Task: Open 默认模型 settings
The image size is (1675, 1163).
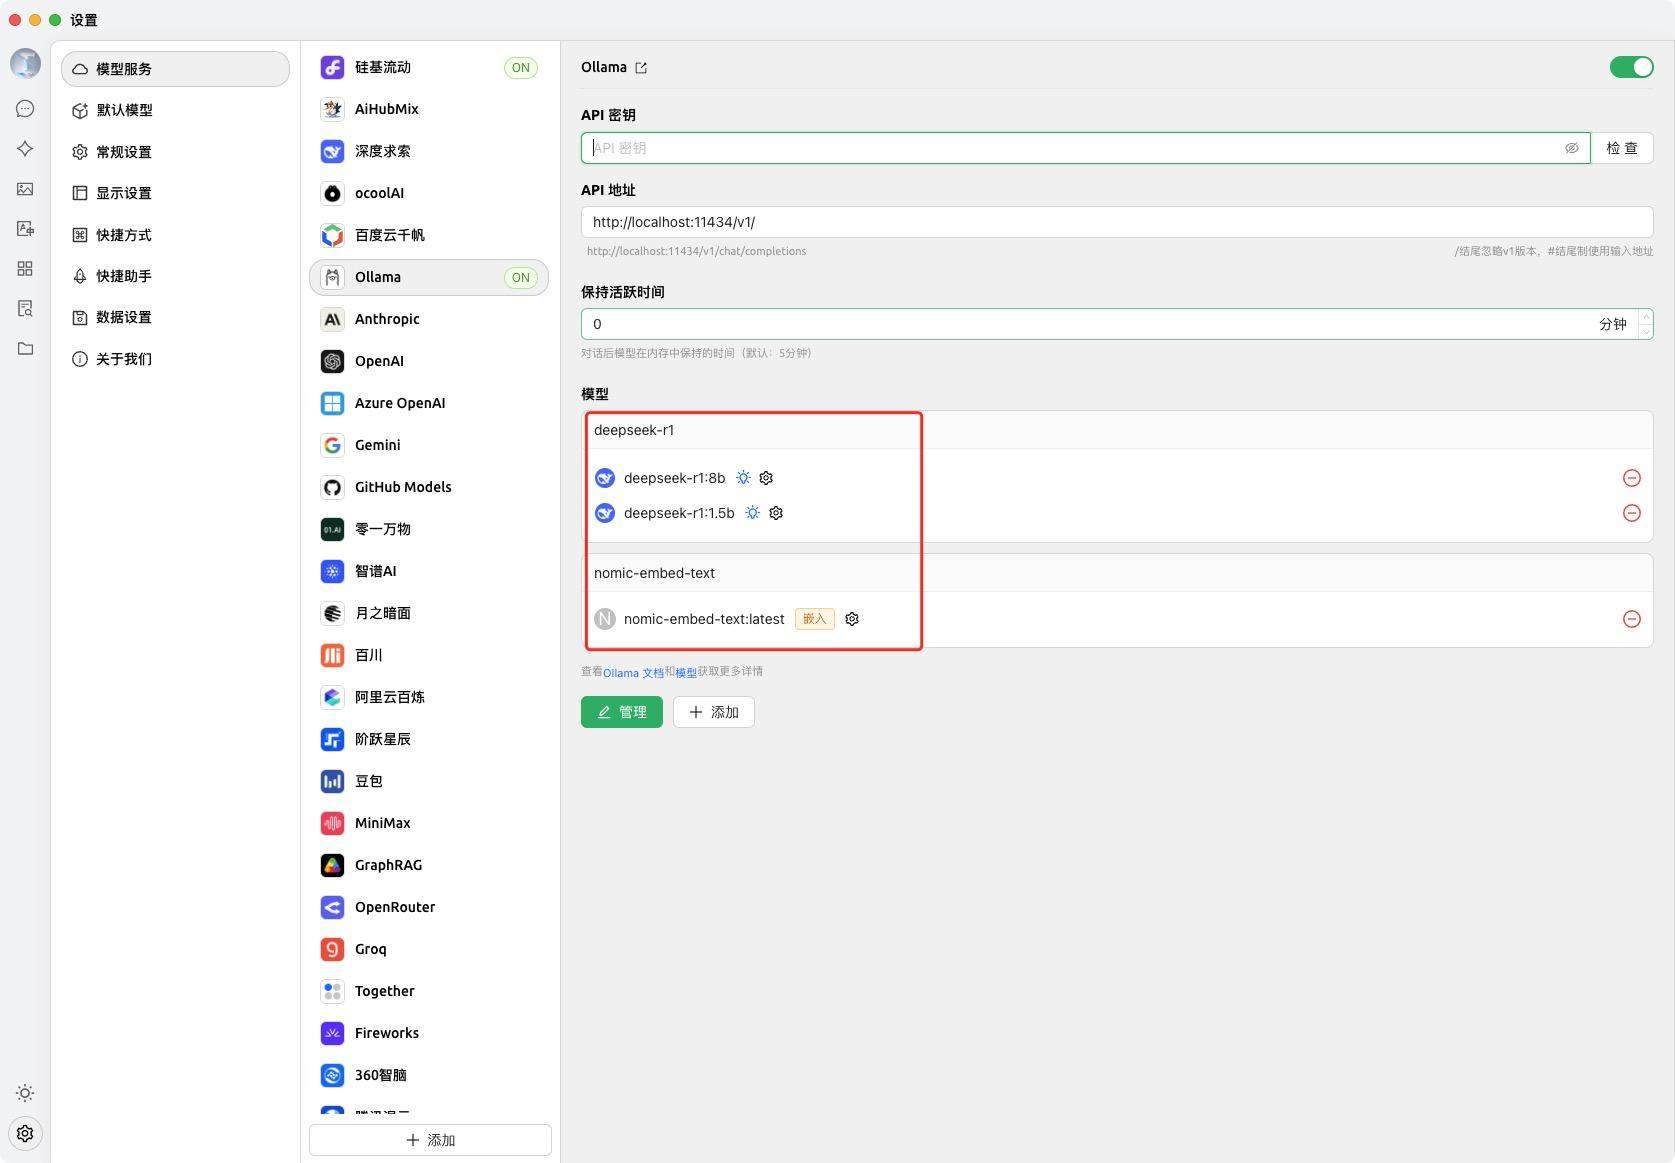Action: tap(175, 110)
